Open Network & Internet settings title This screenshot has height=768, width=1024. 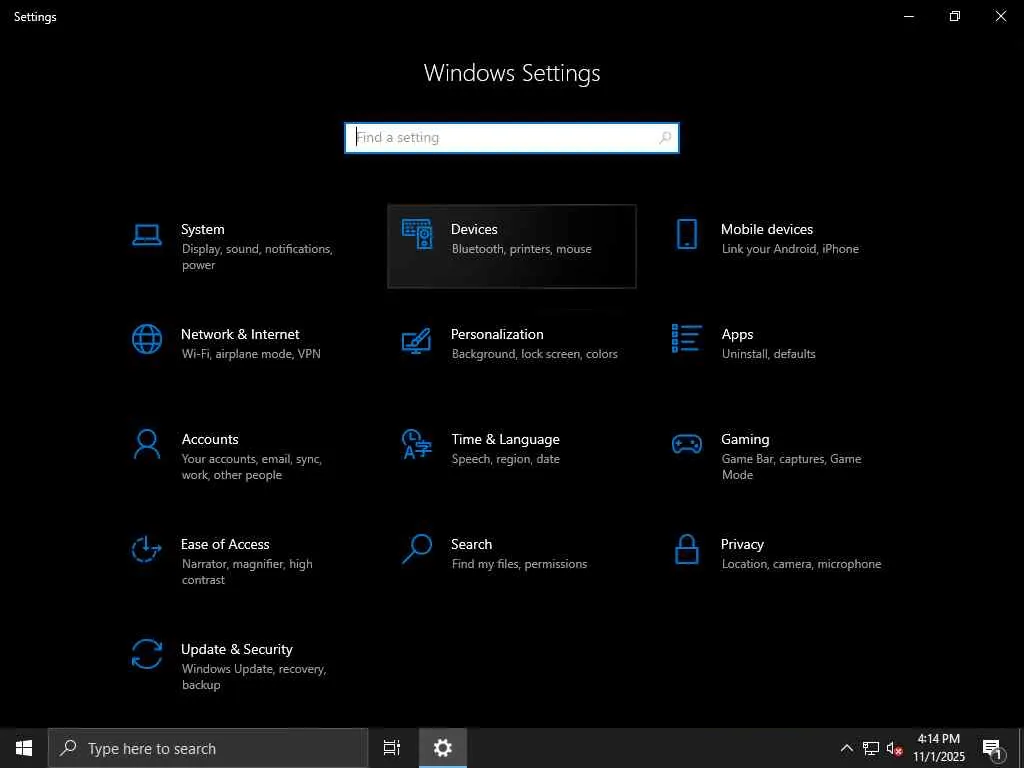point(240,334)
